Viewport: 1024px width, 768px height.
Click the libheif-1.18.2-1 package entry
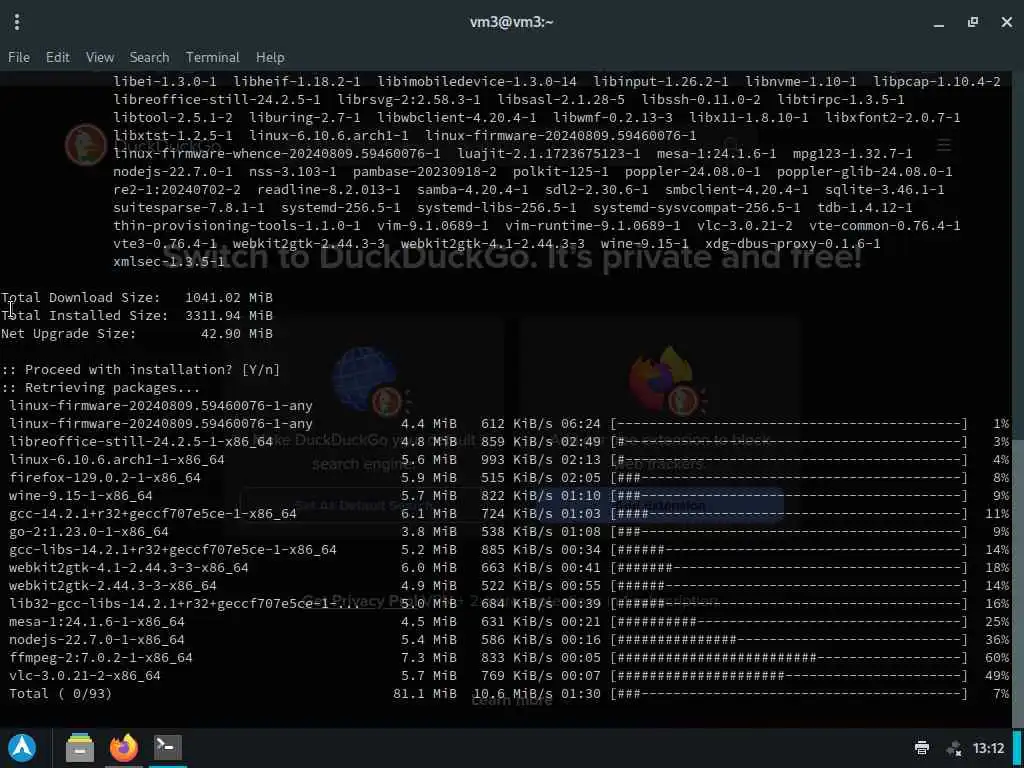pos(296,82)
